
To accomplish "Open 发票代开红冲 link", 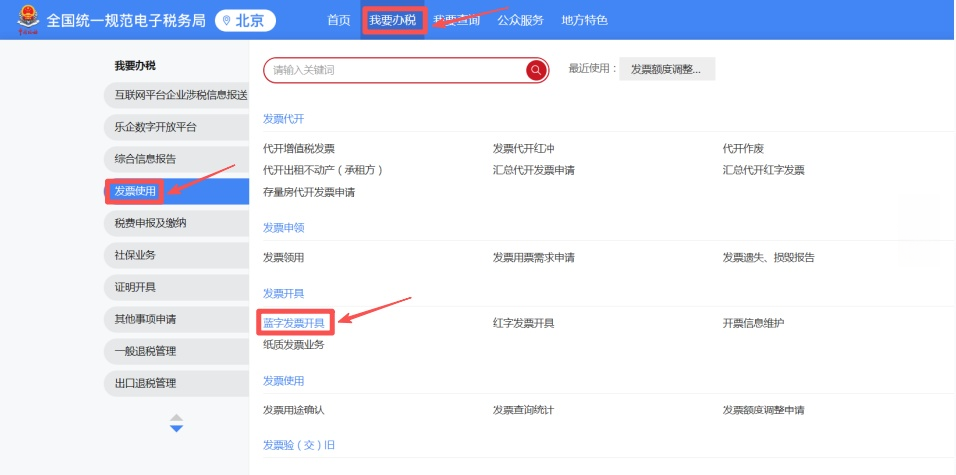I will tap(523, 148).
